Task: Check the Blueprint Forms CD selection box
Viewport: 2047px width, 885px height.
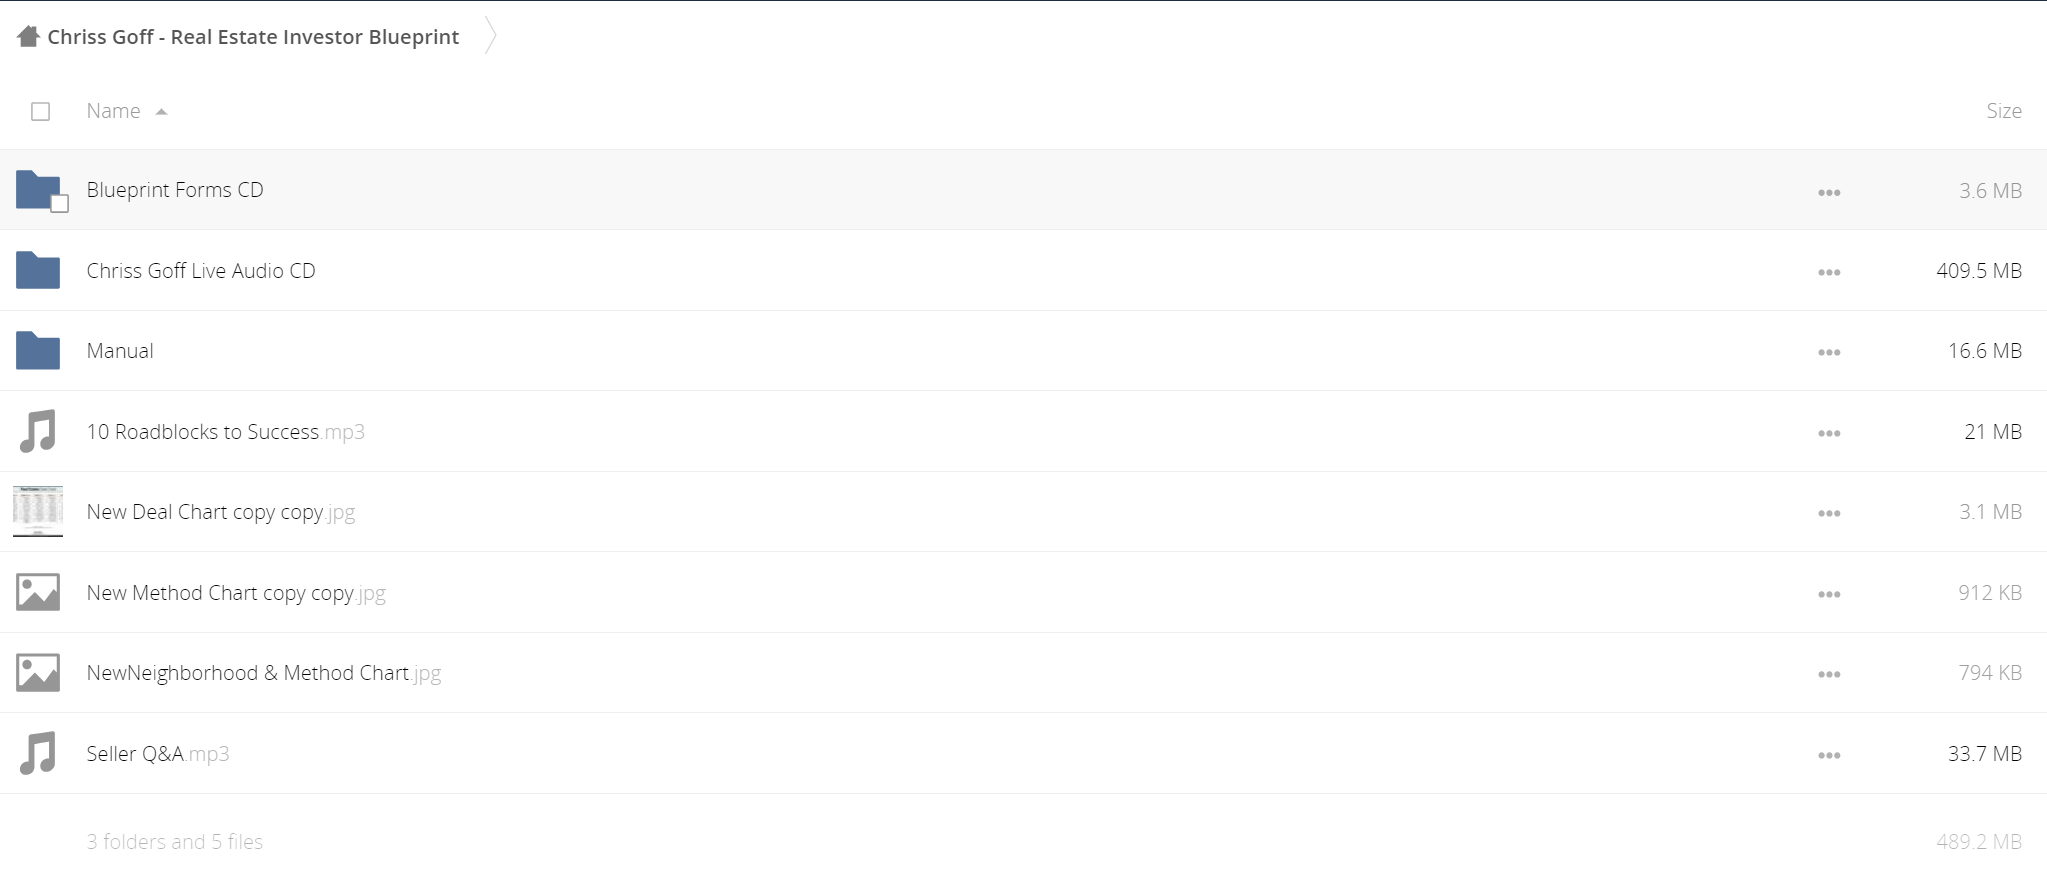Action: [60, 204]
